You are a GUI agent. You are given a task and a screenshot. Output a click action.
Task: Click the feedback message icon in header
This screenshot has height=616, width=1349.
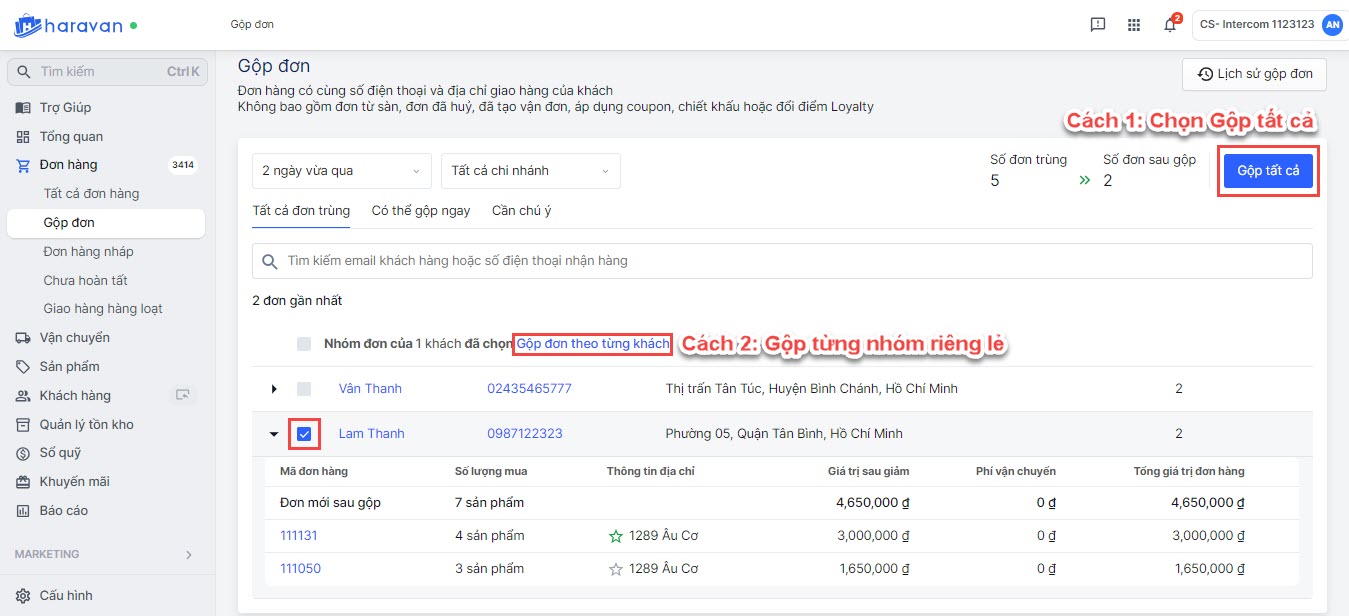coord(1098,25)
